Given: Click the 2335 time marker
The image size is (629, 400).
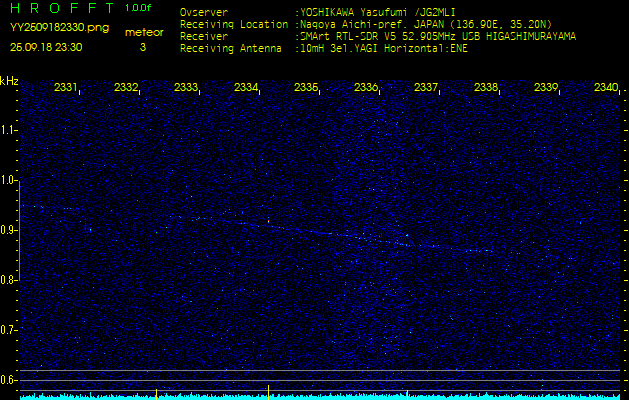Looking at the screenshot, I should point(306,88).
